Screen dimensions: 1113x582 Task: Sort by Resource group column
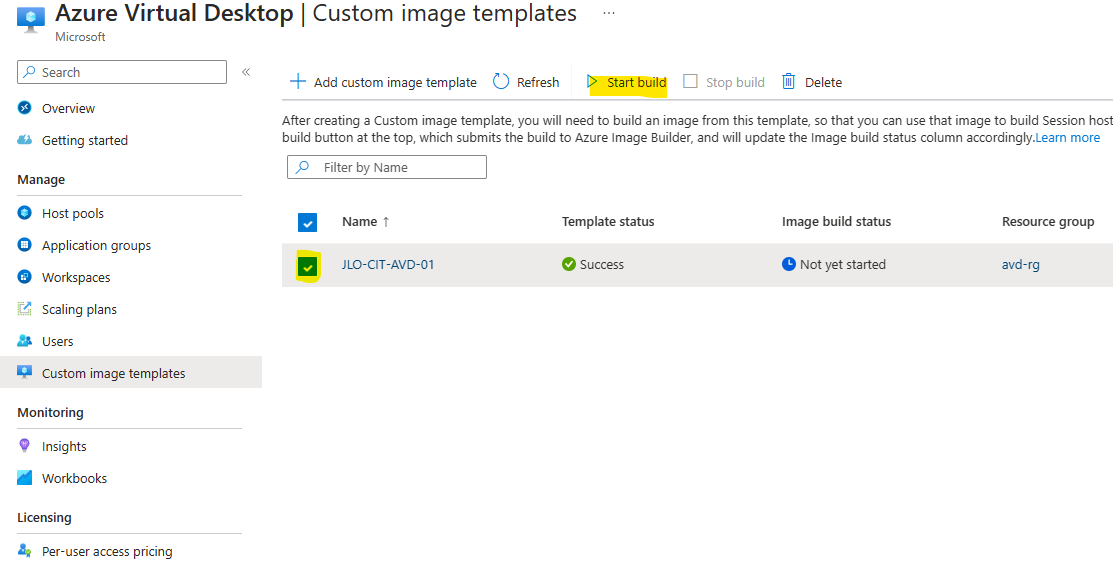coord(1048,221)
